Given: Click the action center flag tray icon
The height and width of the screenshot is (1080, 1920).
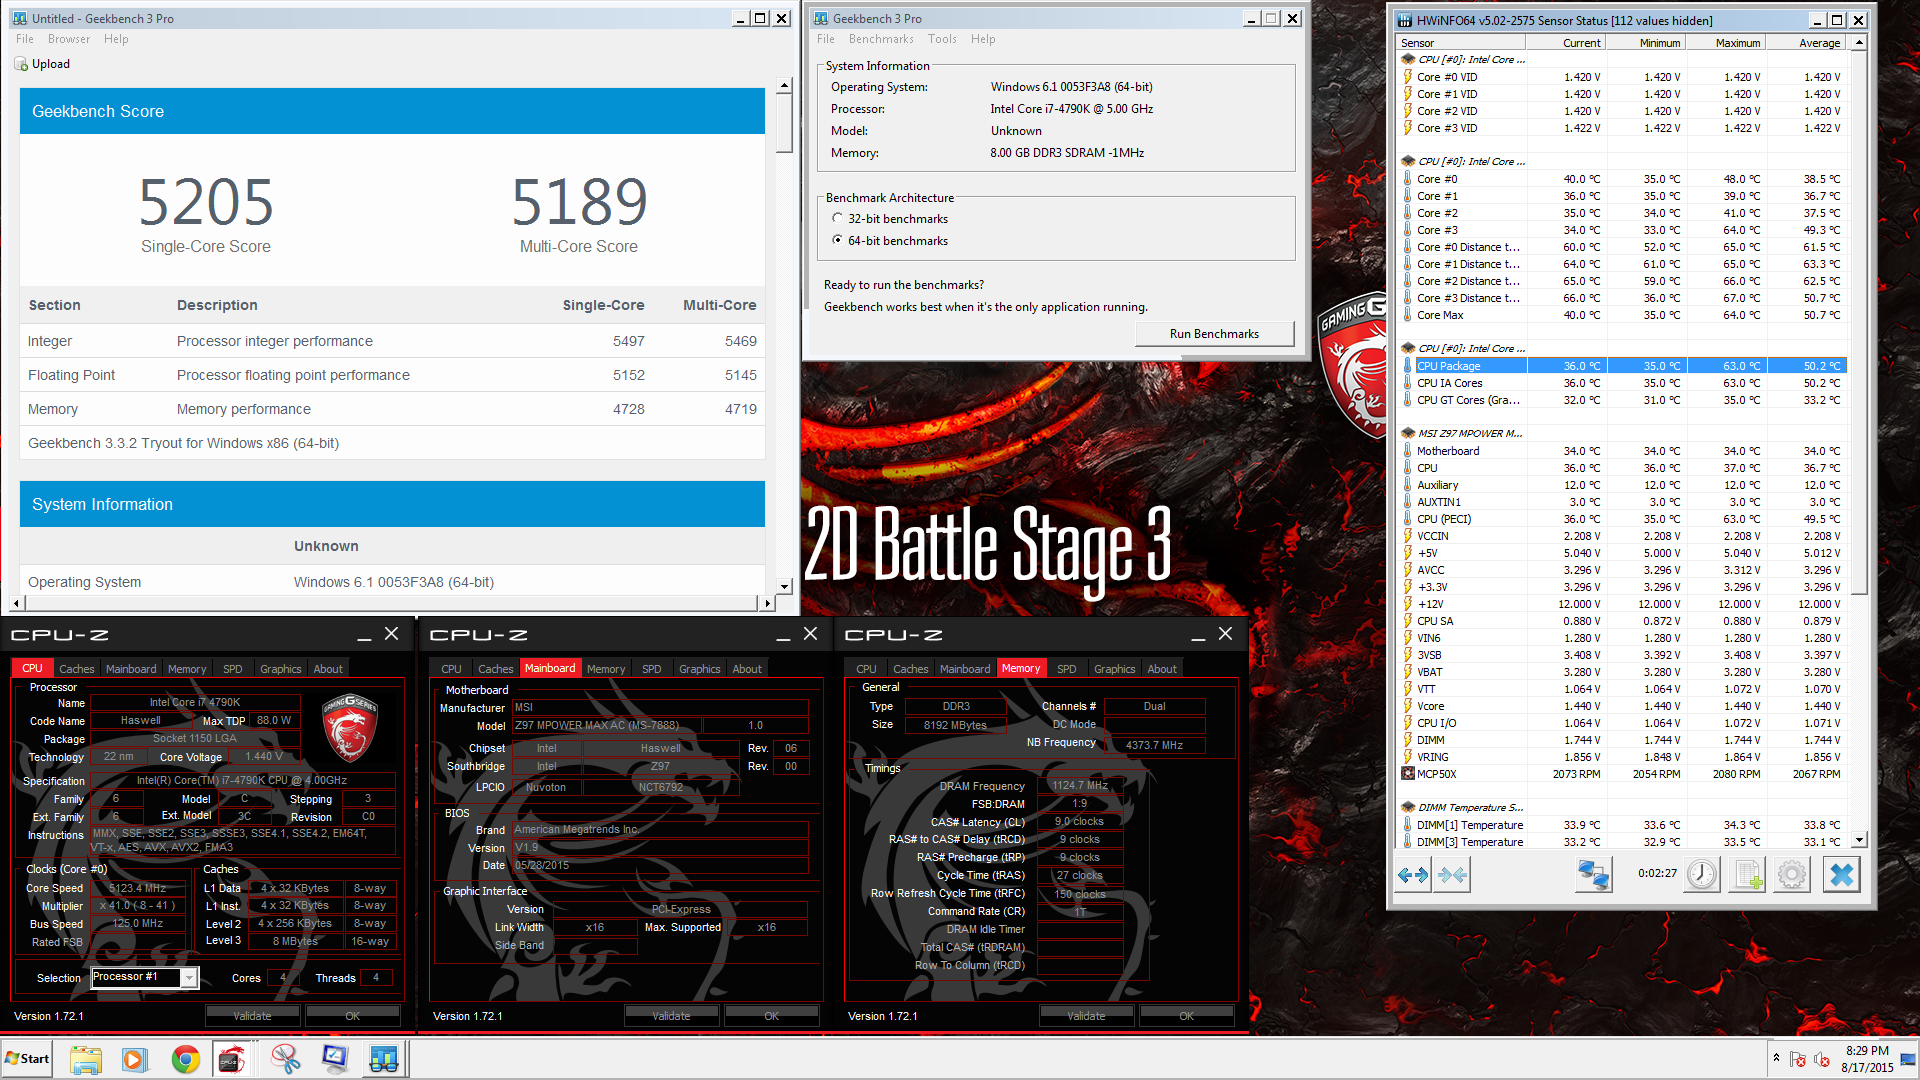Looking at the screenshot, I should click(1798, 1059).
